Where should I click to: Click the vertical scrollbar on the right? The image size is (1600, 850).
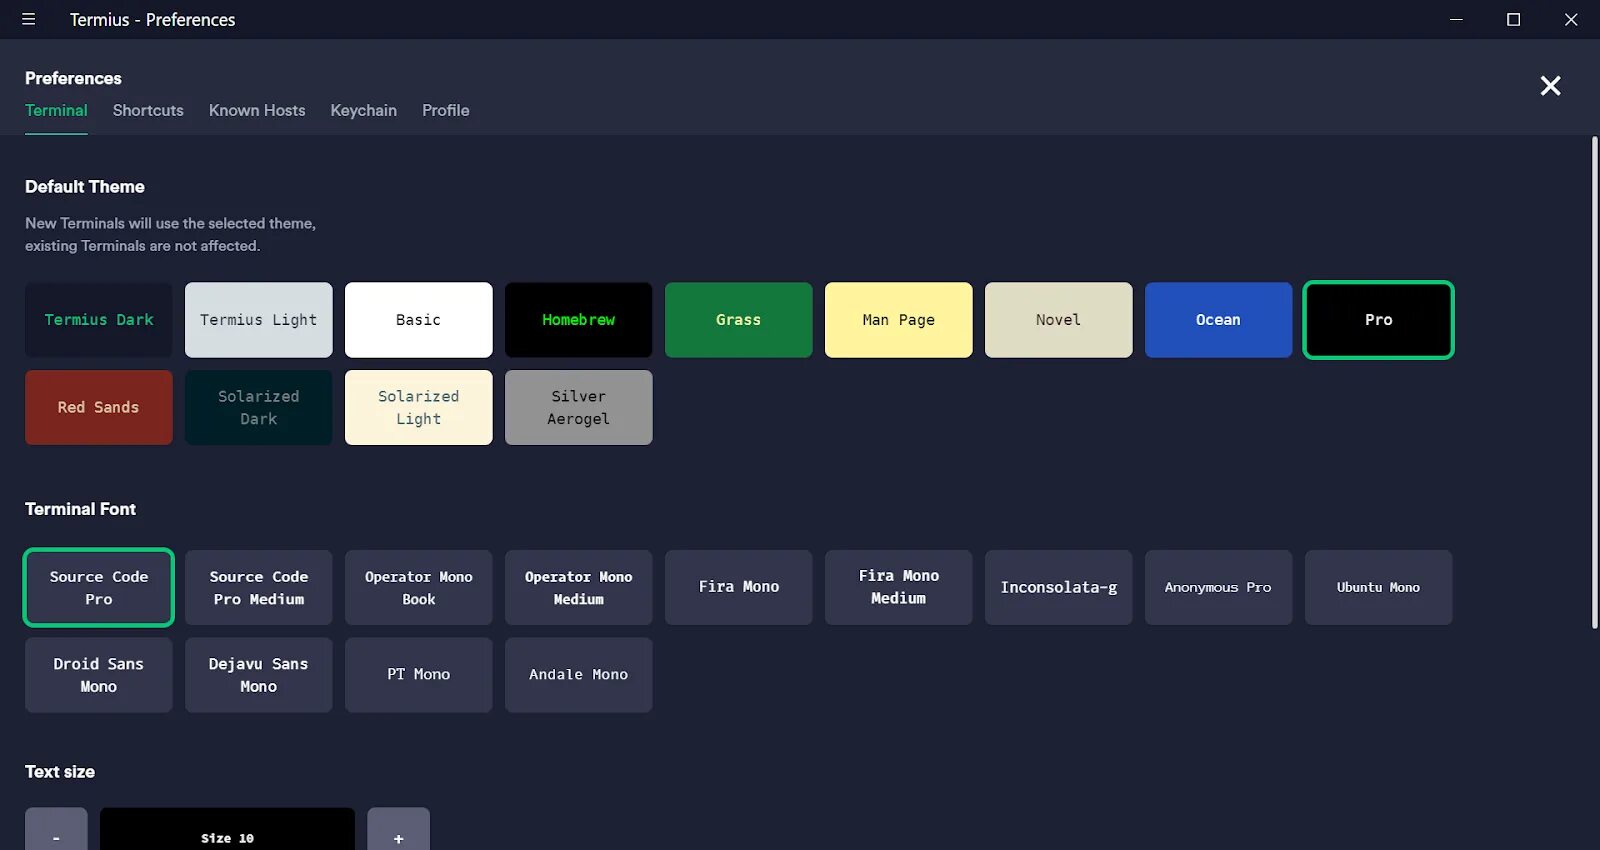(x=1594, y=382)
